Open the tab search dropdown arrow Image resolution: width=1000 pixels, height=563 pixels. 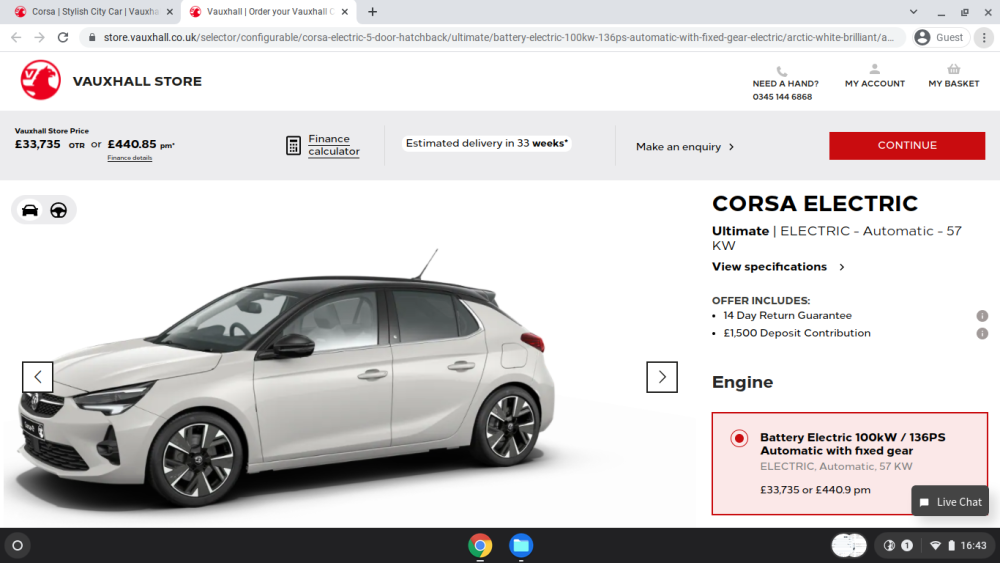pyautogui.click(x=913, y=11)
